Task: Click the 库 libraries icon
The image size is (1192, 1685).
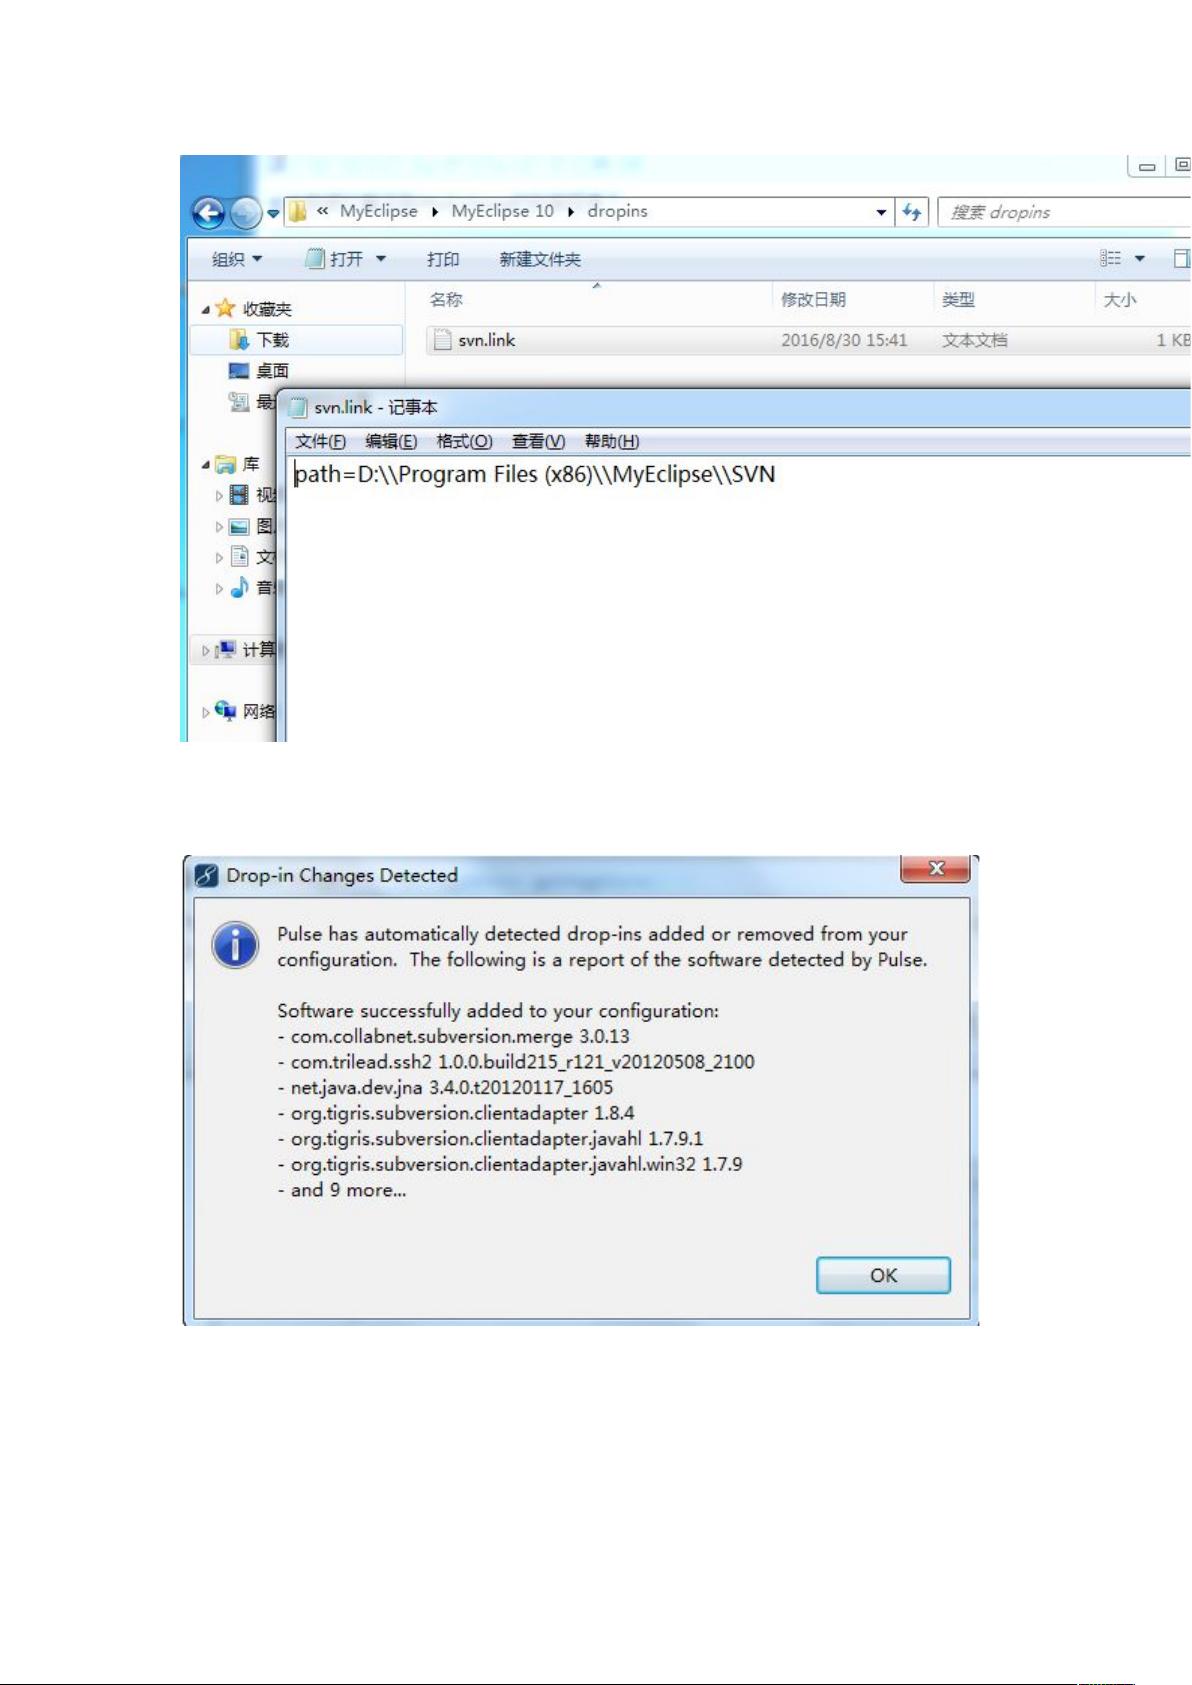Action: point(226,464)
